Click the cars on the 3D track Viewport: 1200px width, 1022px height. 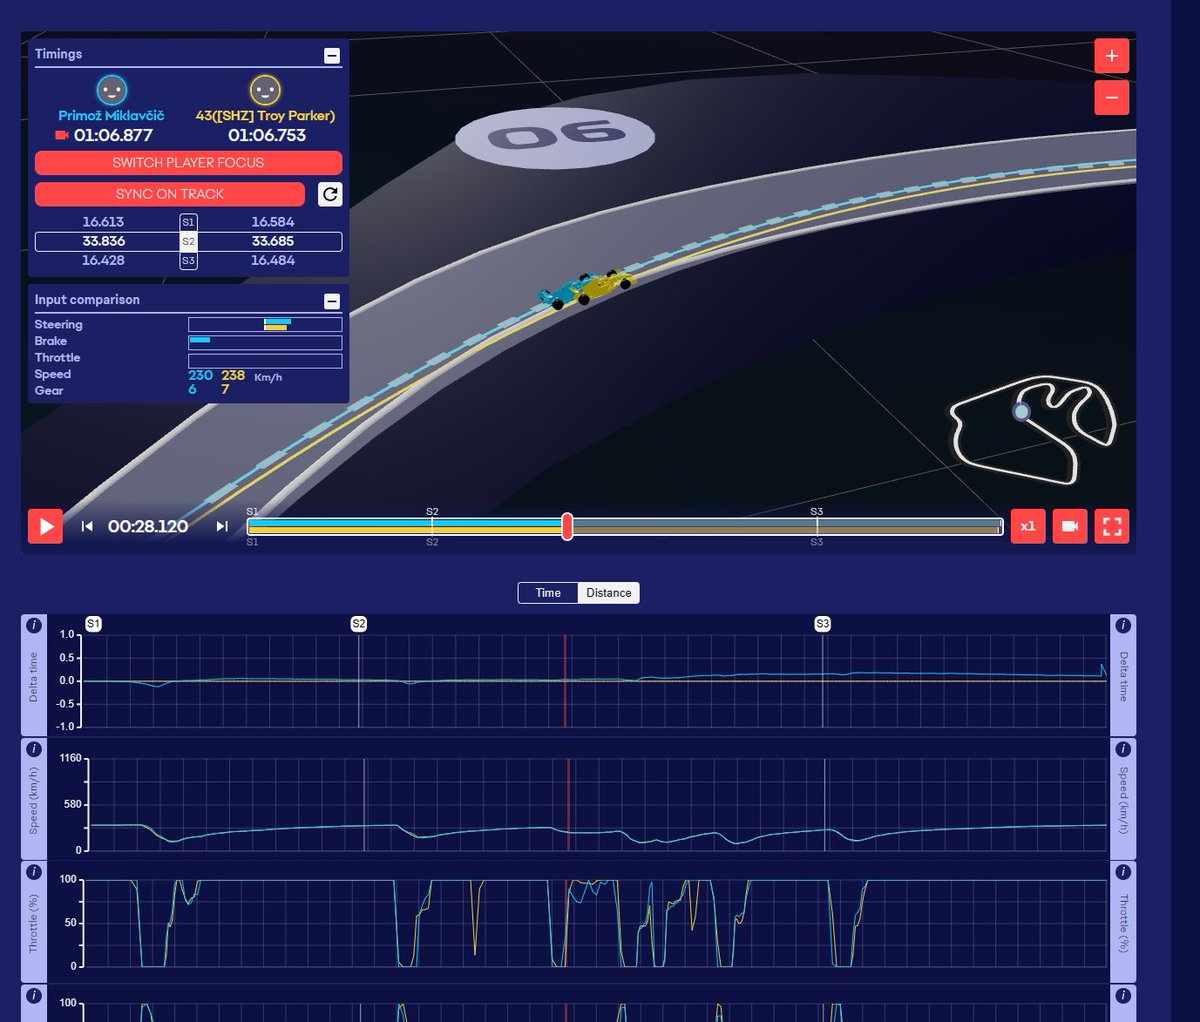tap(585, 289)
